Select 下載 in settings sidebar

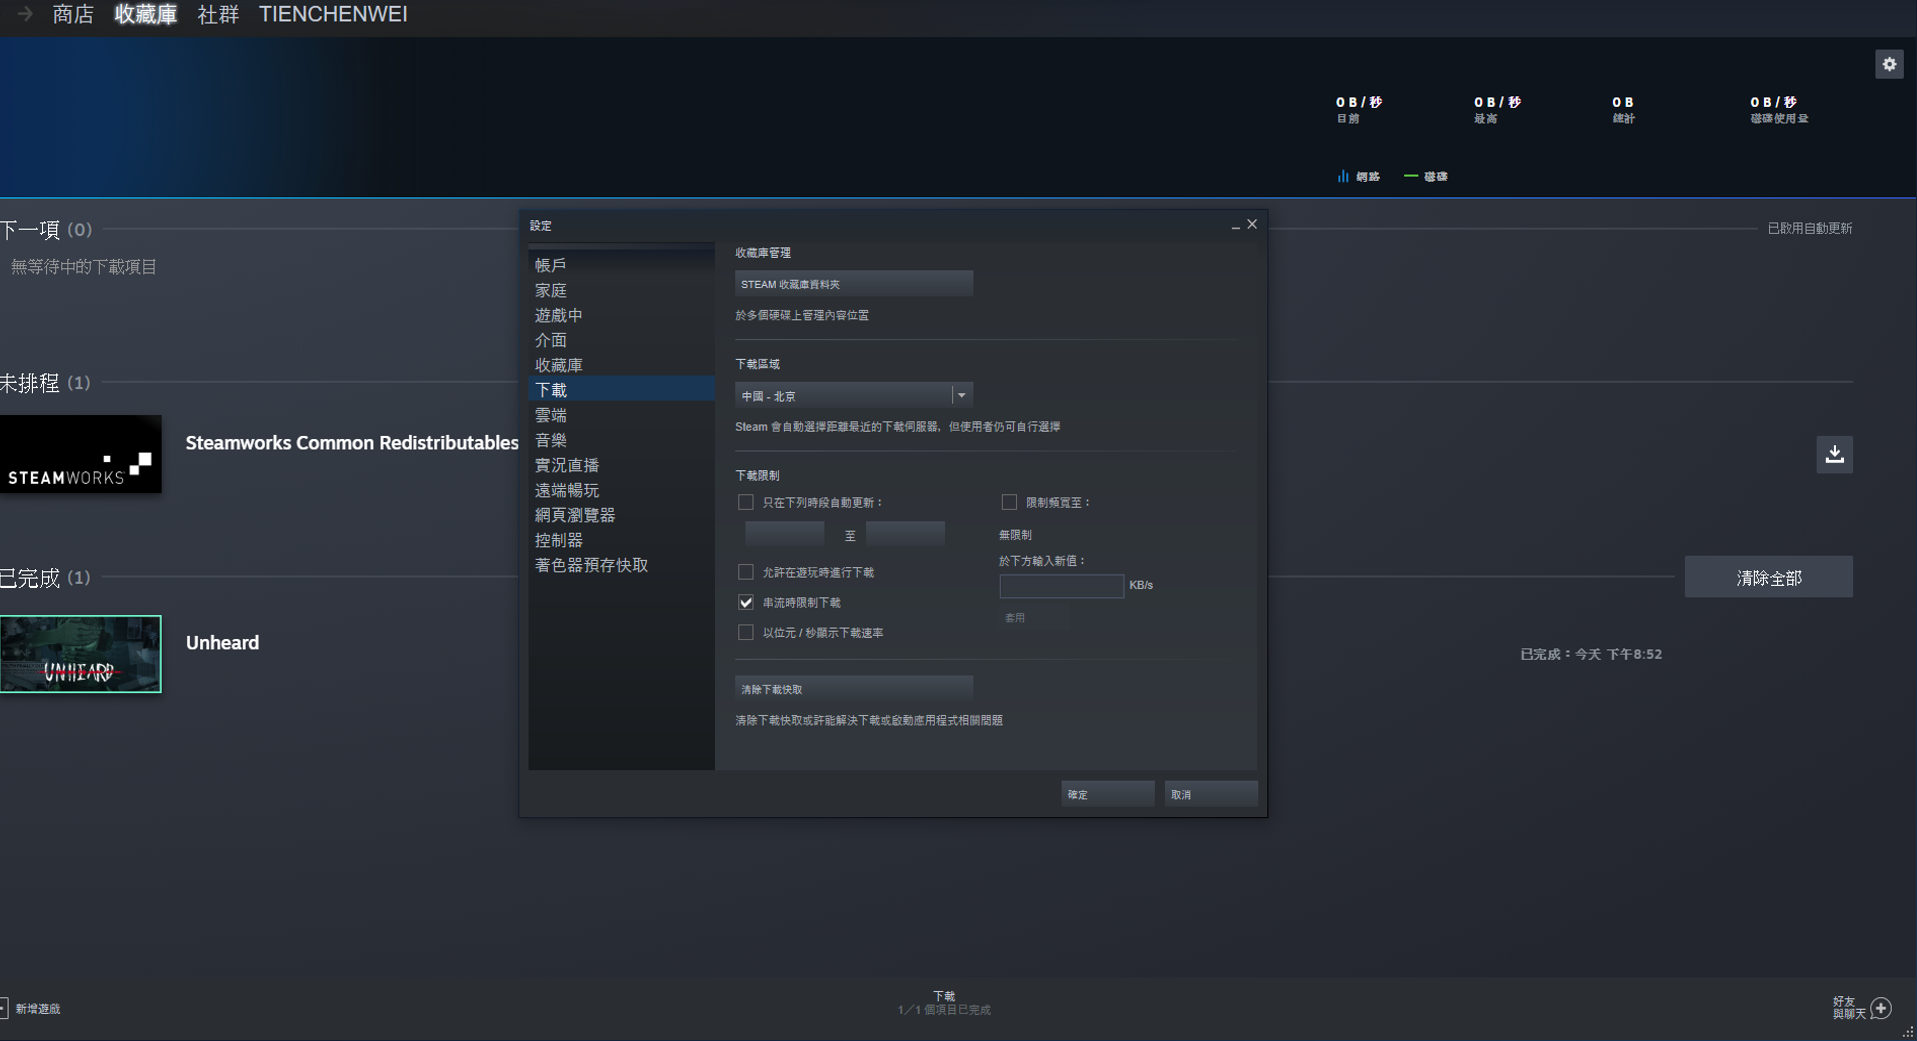tap(621, 390)
